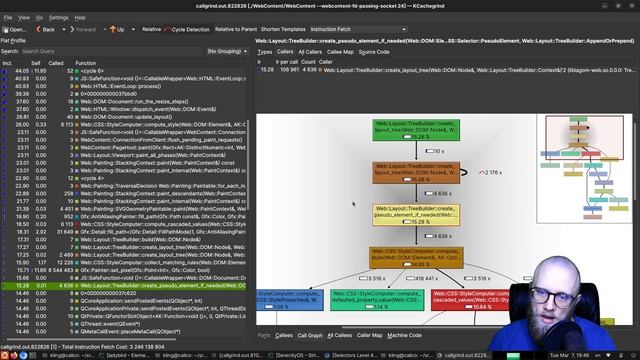Click the recursive call loop arrow on brown node

click(x=464, y=172)
